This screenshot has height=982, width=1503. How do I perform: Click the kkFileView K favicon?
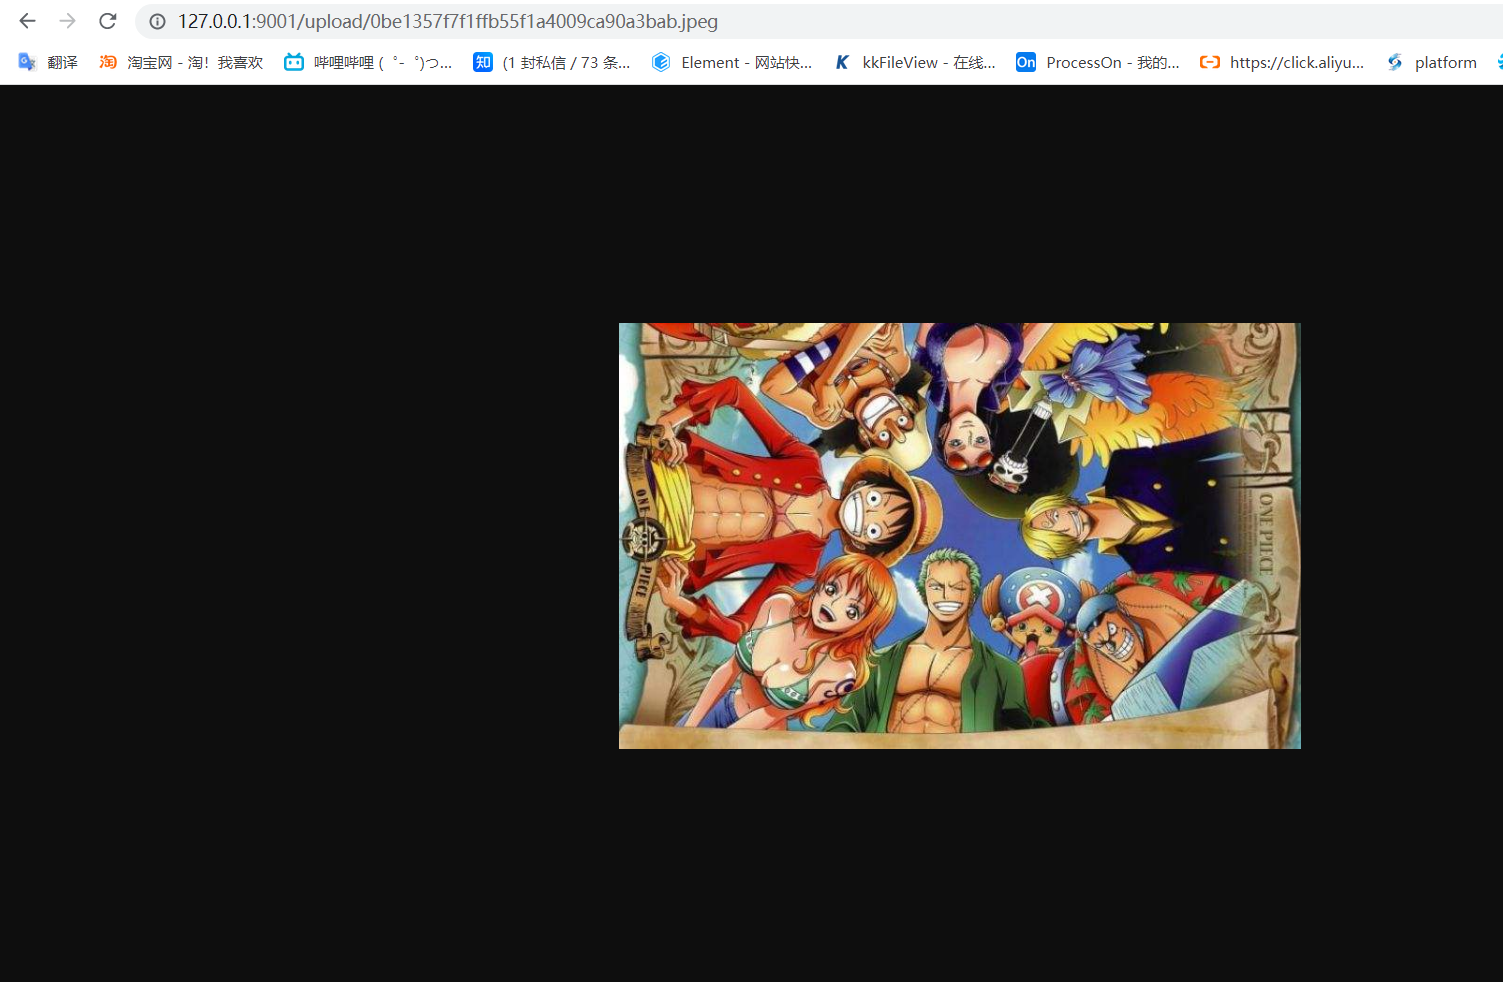click(842, 62)
